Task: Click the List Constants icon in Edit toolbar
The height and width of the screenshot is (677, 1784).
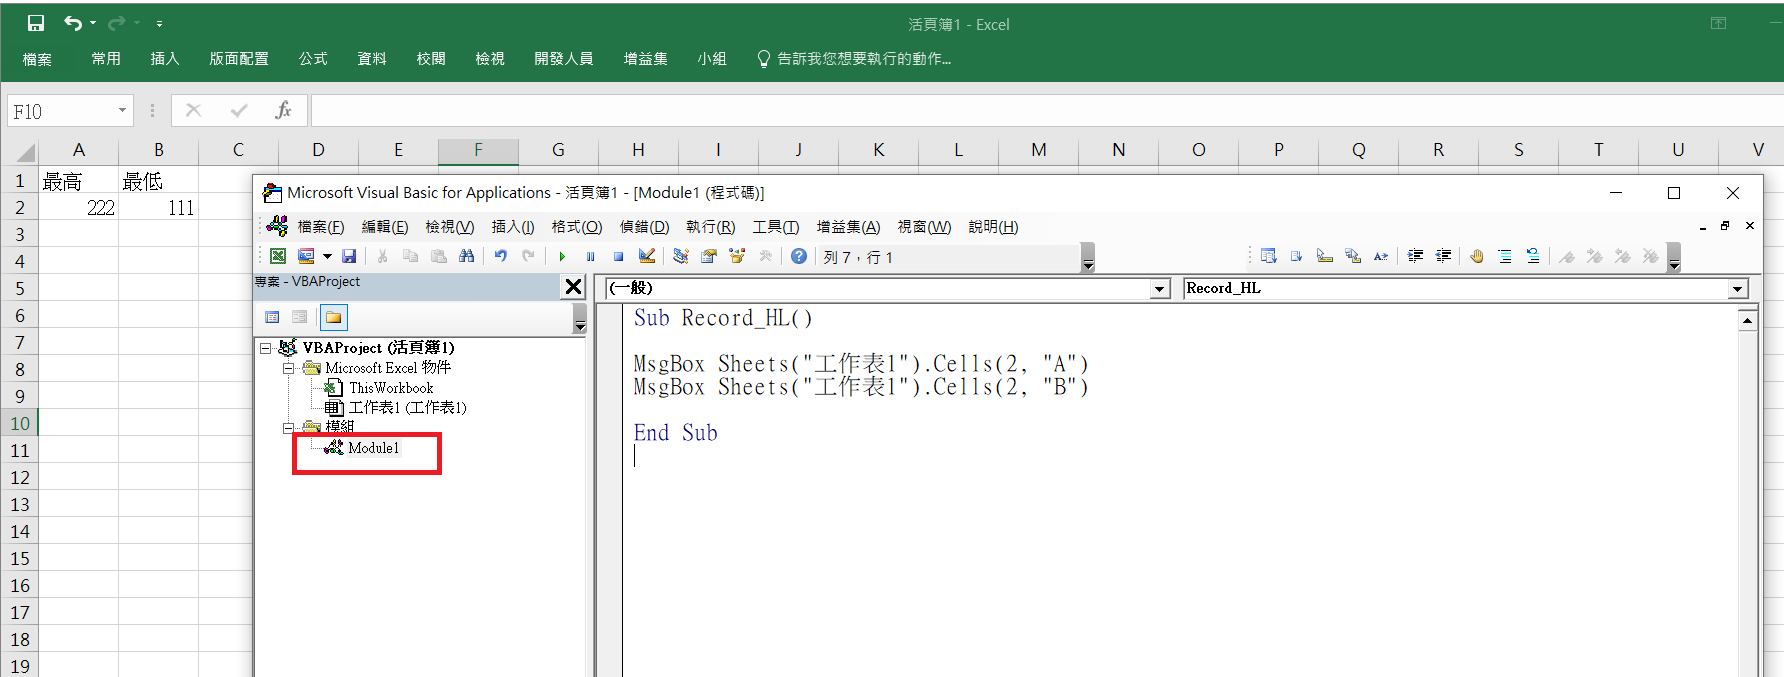Action: (x=1296, y=256)
